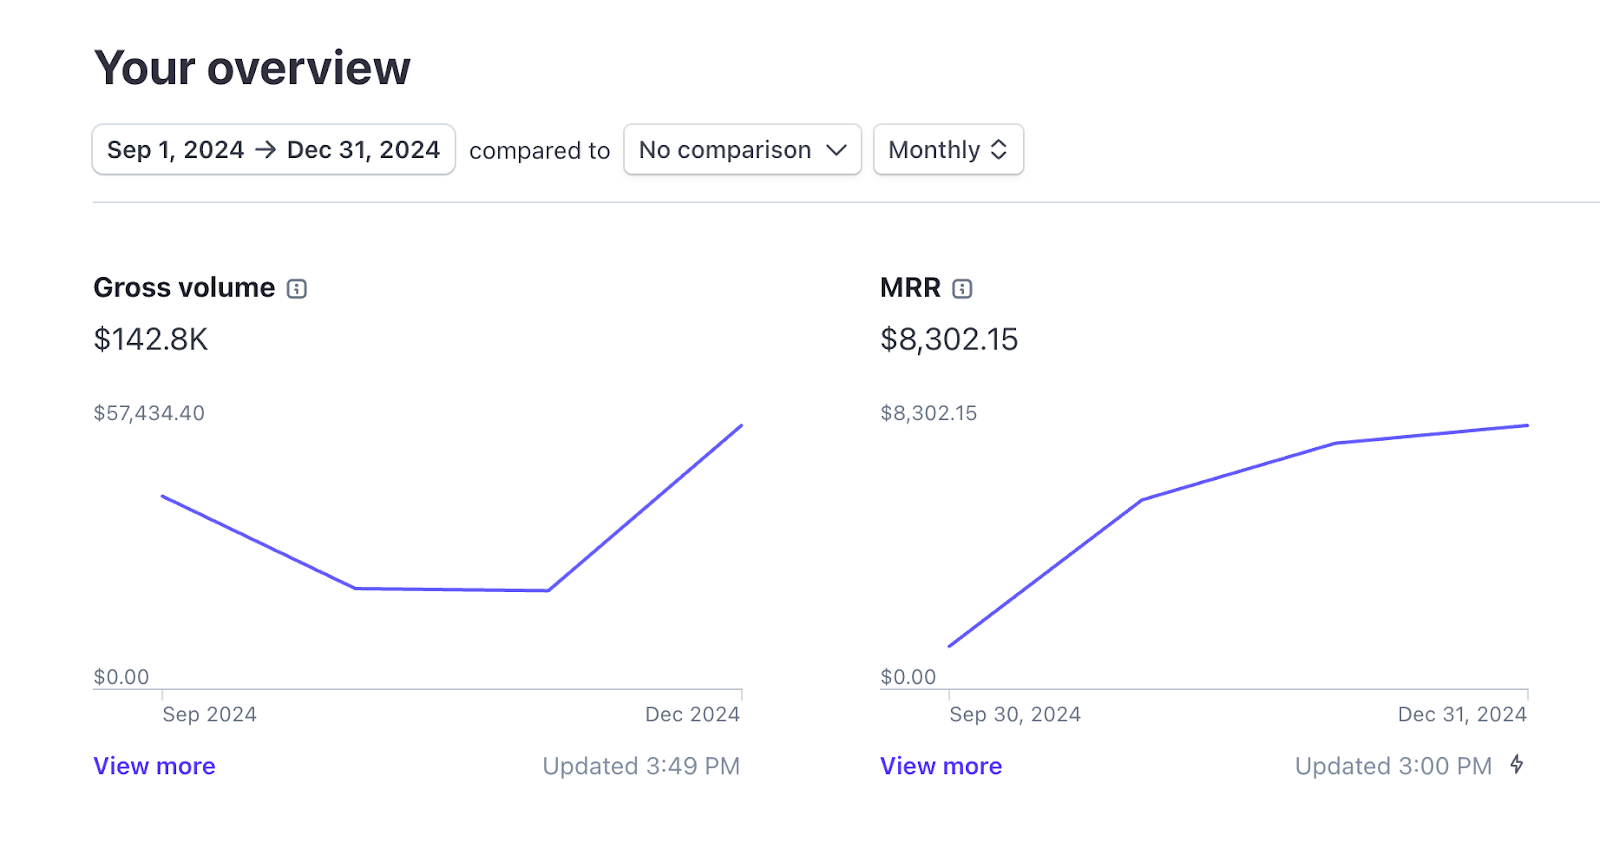Click the chevron arrow on No comparison

coord(836,150)
